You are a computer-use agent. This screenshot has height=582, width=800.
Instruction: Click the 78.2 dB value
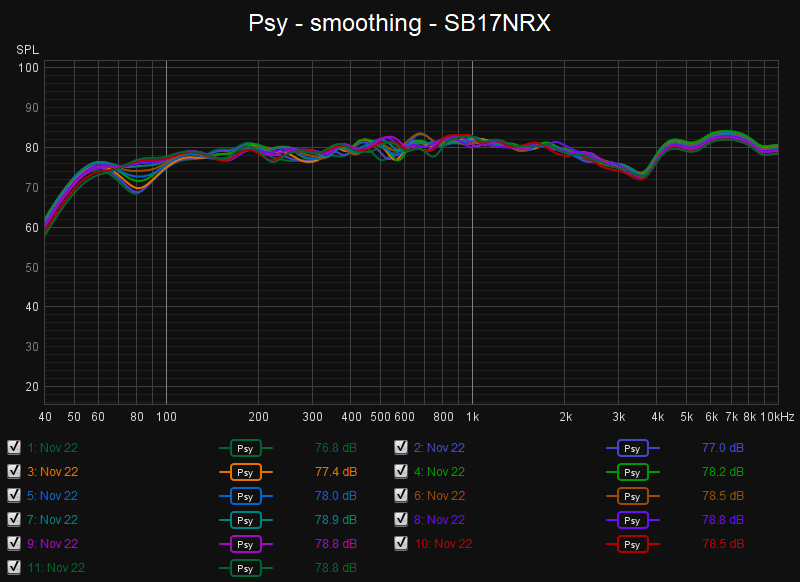(x=722, y=472)
